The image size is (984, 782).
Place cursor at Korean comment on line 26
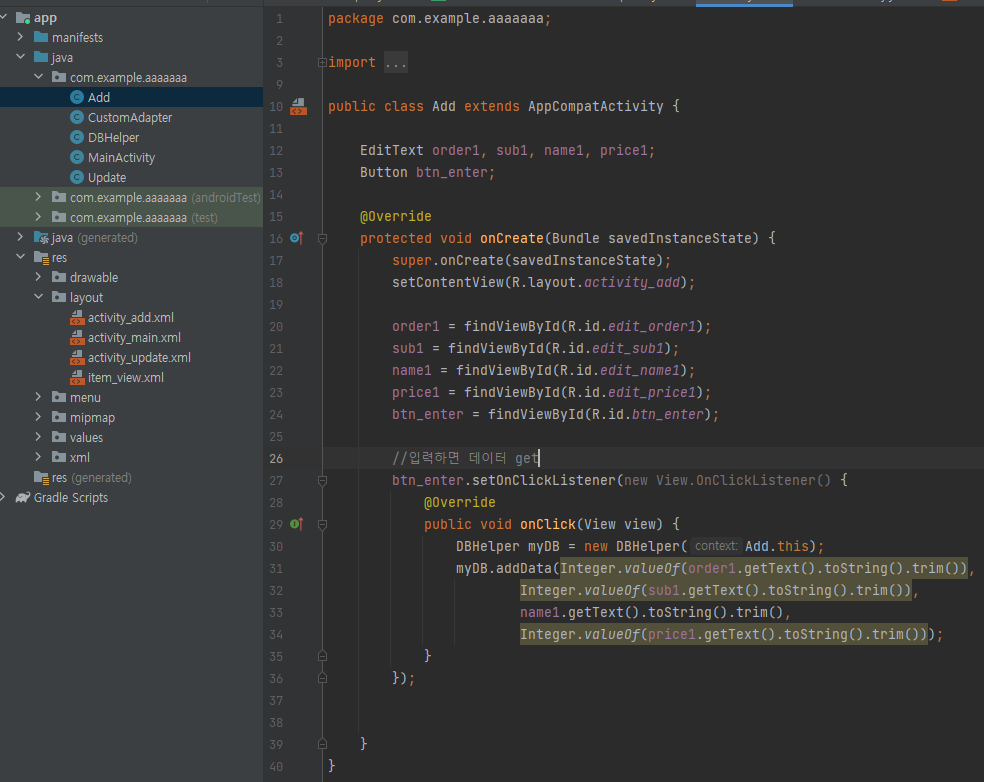pos(465,458)
